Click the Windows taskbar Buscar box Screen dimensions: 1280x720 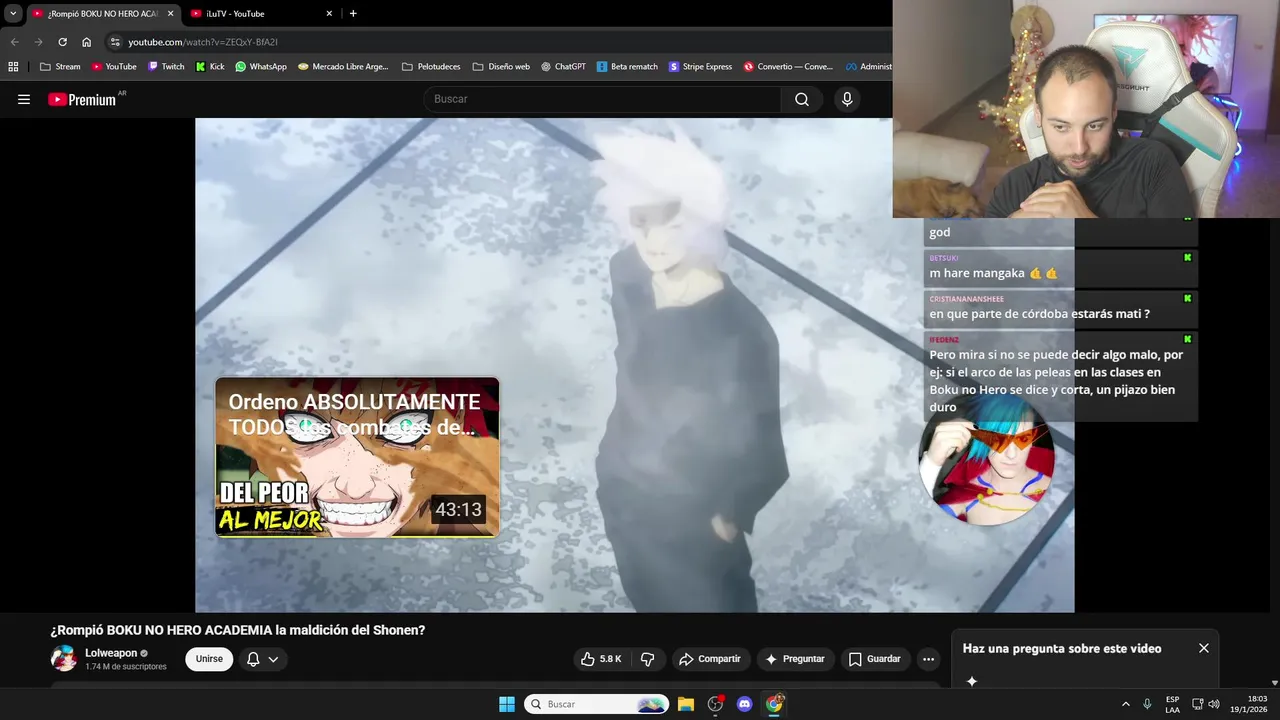(x=596, y=704)
